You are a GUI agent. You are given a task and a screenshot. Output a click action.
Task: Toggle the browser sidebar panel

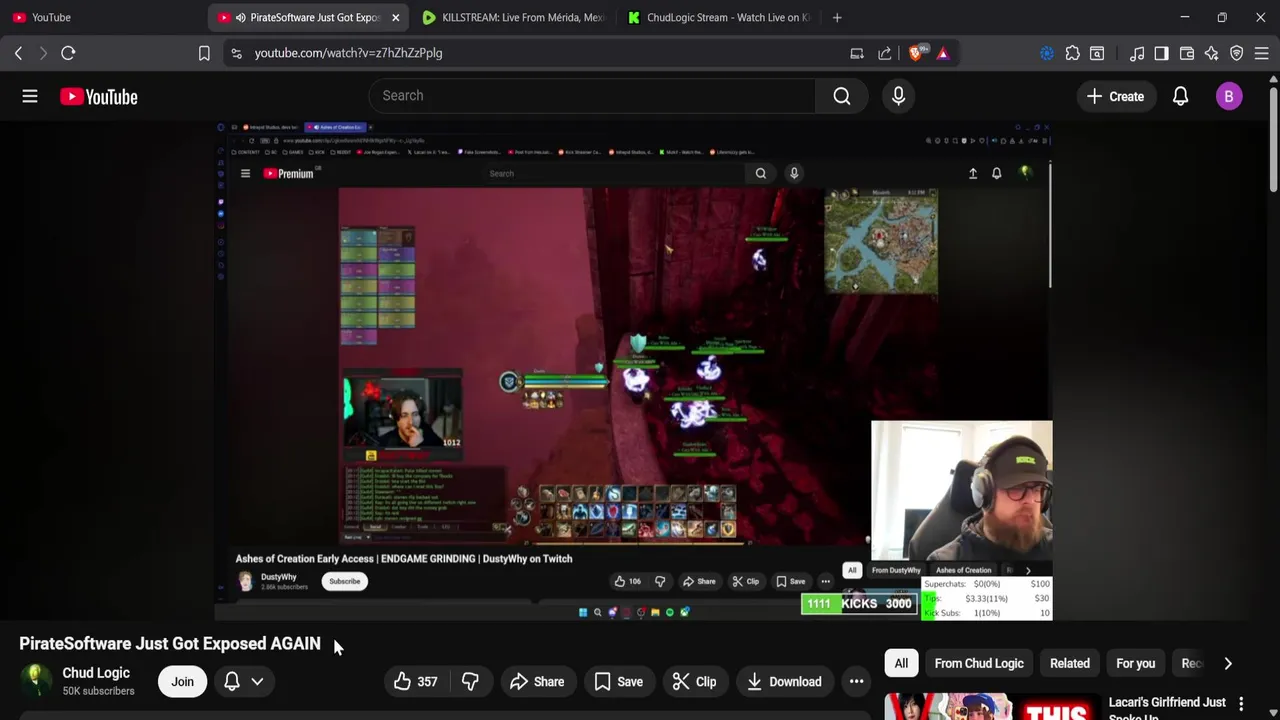1161,53
